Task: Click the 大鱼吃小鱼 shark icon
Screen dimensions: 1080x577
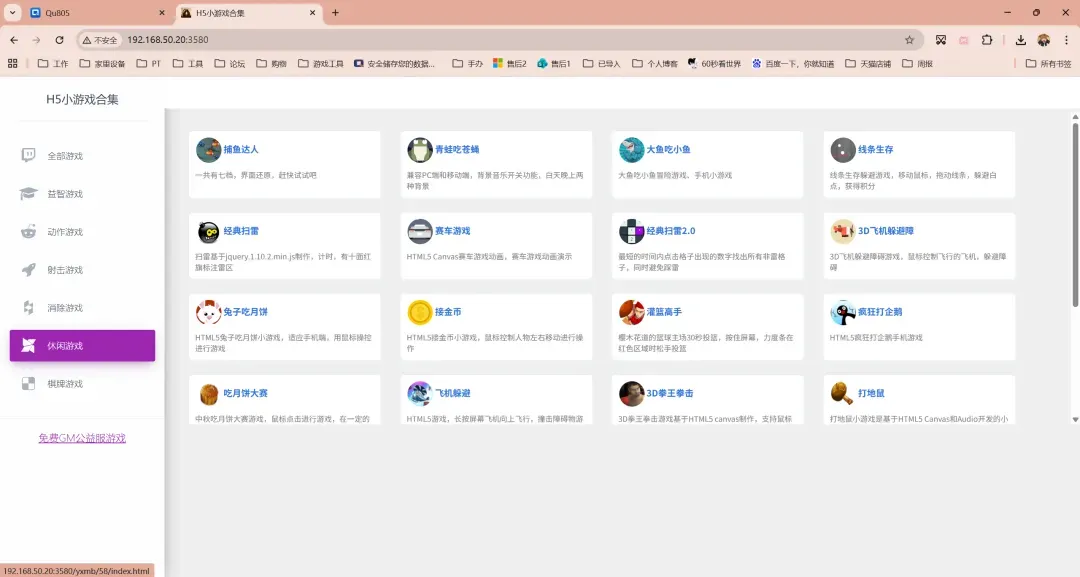Action: [x=631, y=150]
